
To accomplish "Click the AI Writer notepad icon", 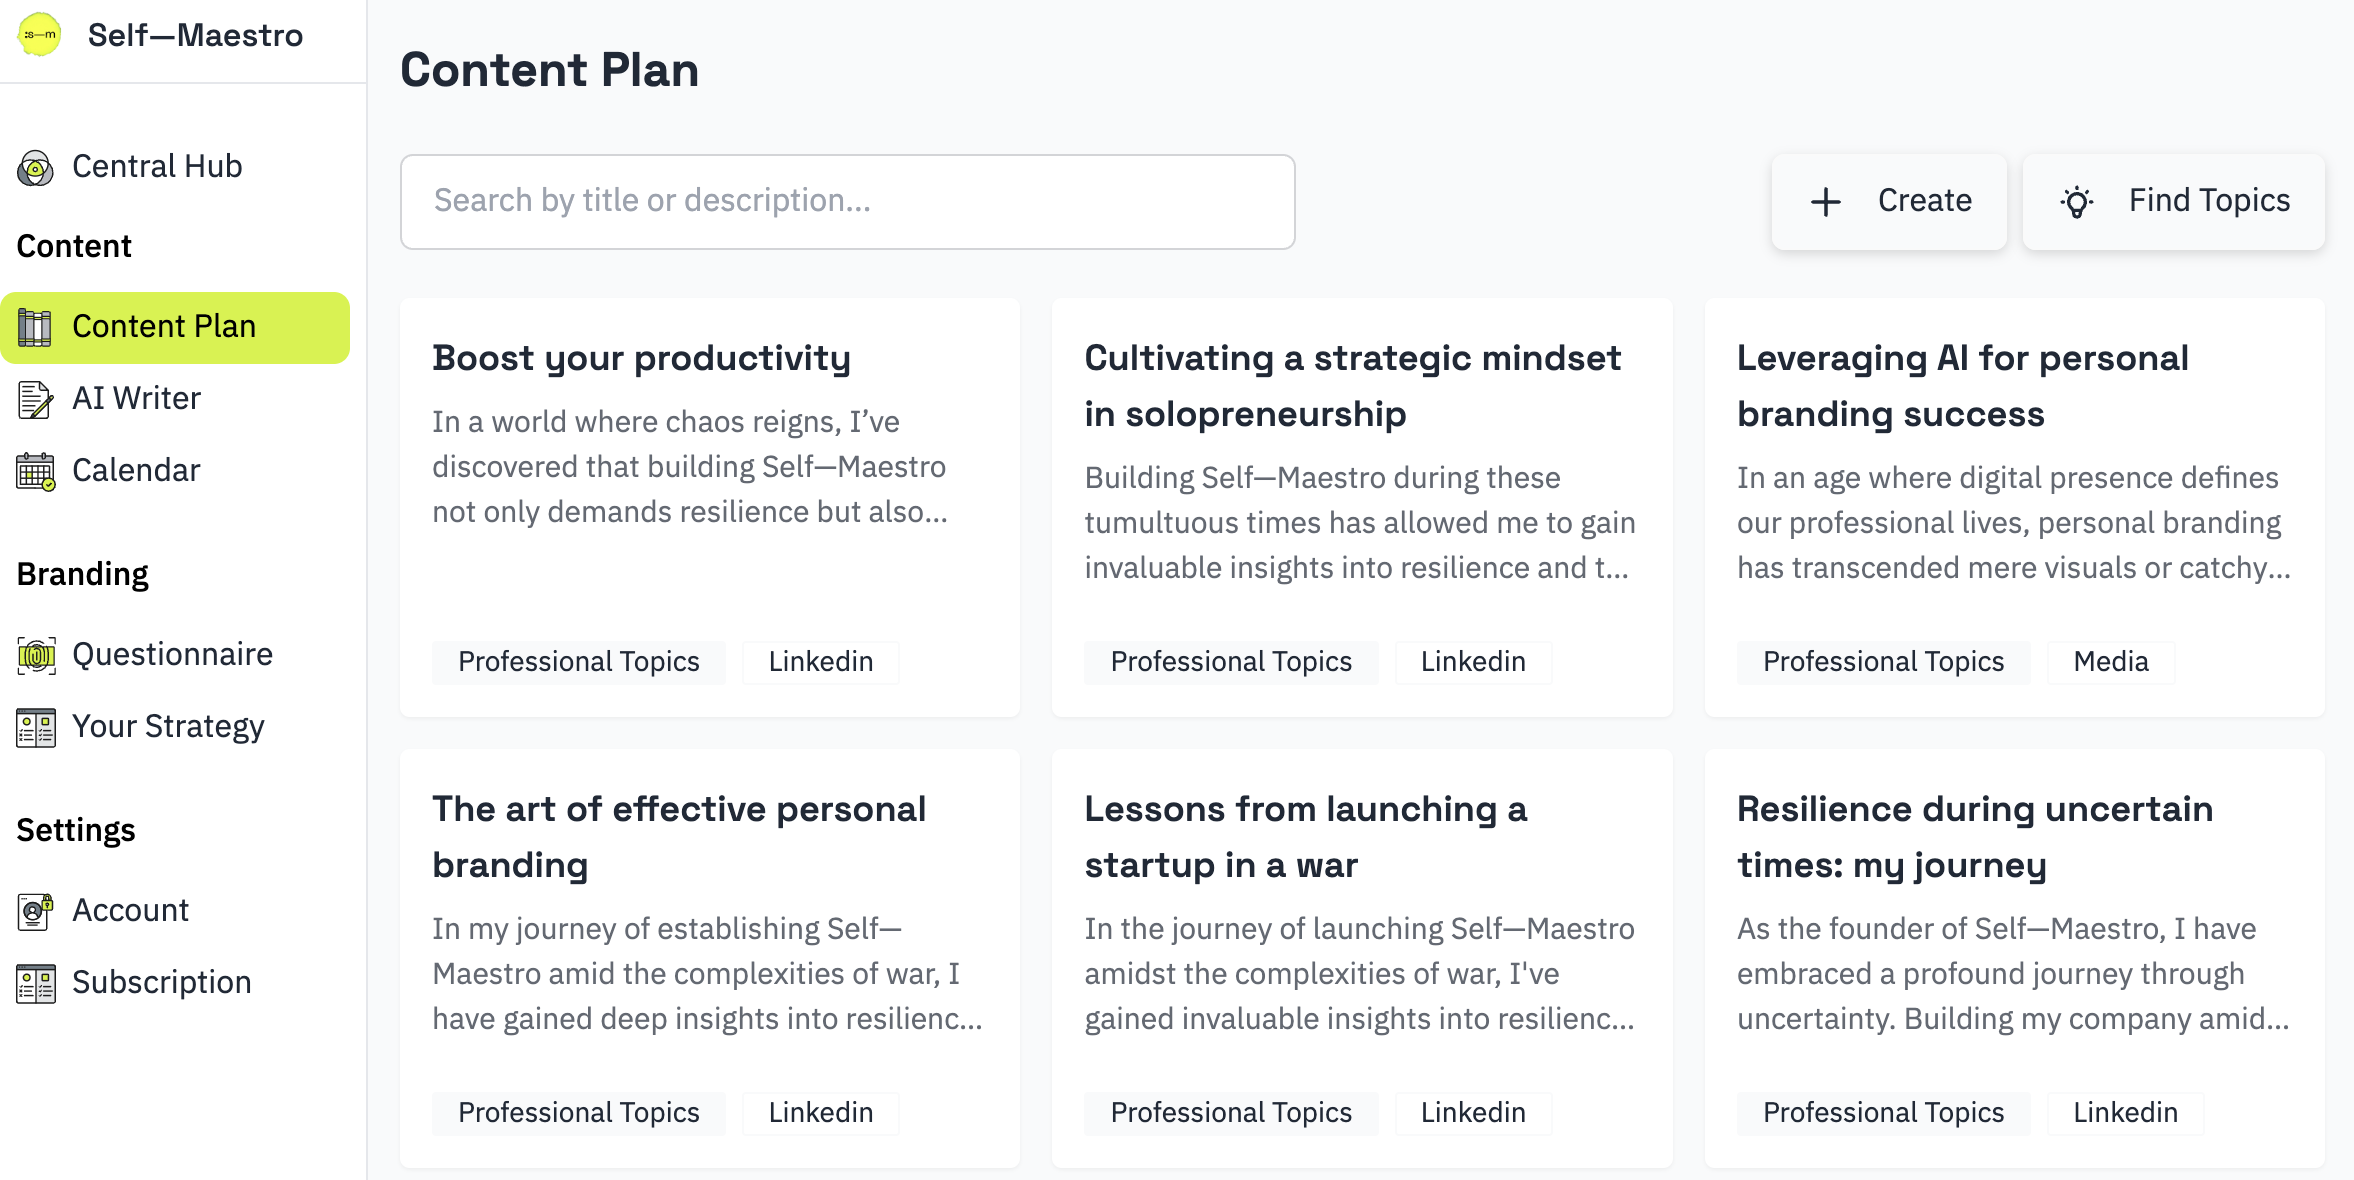I will pyautogui.click(x=36, y=399).
